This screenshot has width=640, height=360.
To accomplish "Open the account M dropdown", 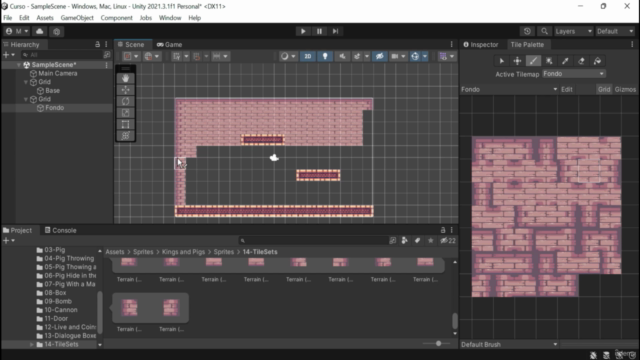I will [x=17, y=31].
